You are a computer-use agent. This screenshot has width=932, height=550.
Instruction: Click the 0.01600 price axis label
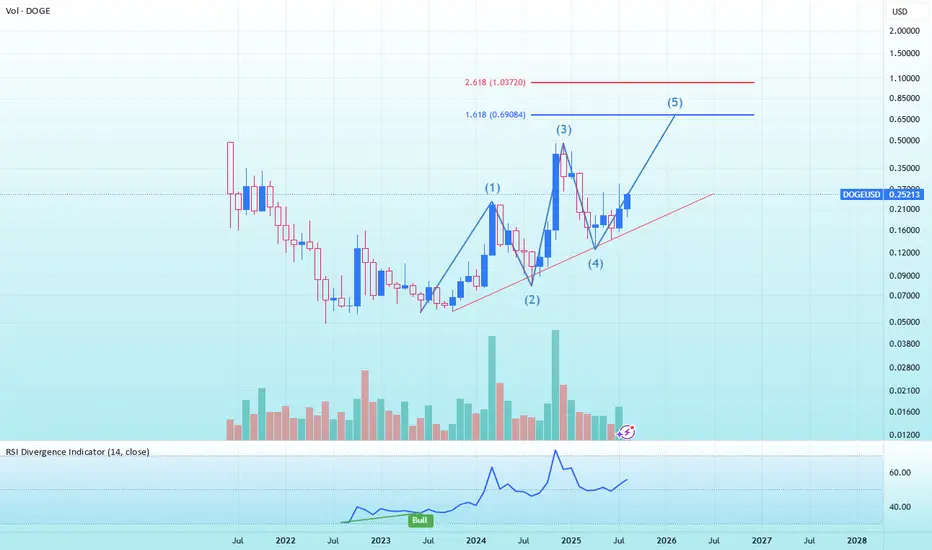click(904, 411)
